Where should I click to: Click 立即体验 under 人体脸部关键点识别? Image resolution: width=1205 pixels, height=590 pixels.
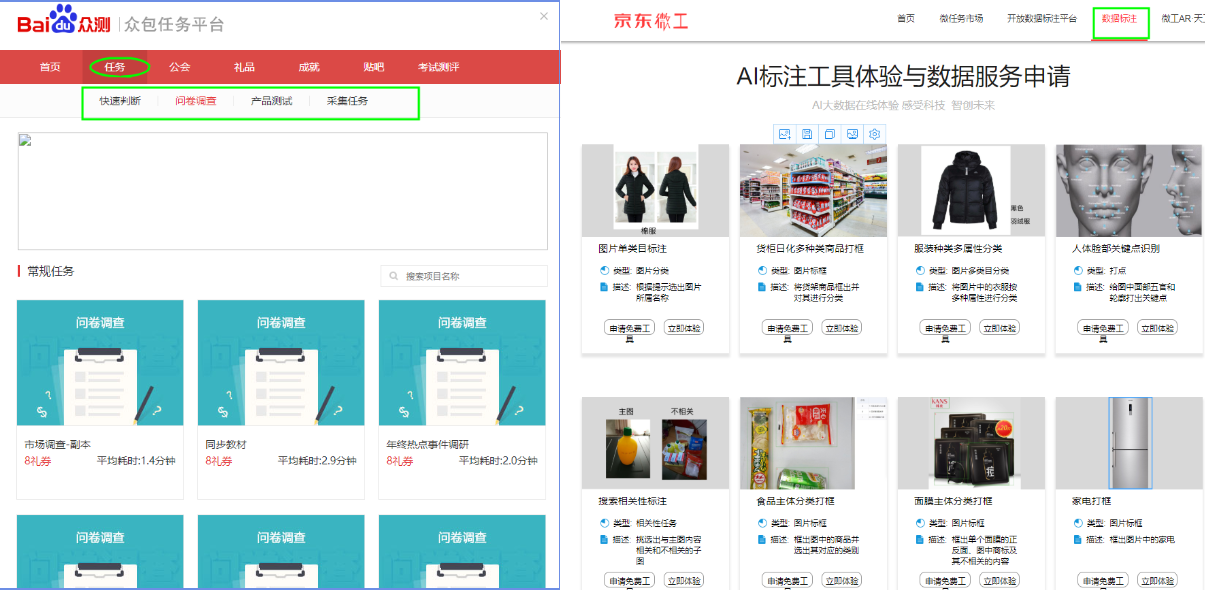tap(1158, 328)
